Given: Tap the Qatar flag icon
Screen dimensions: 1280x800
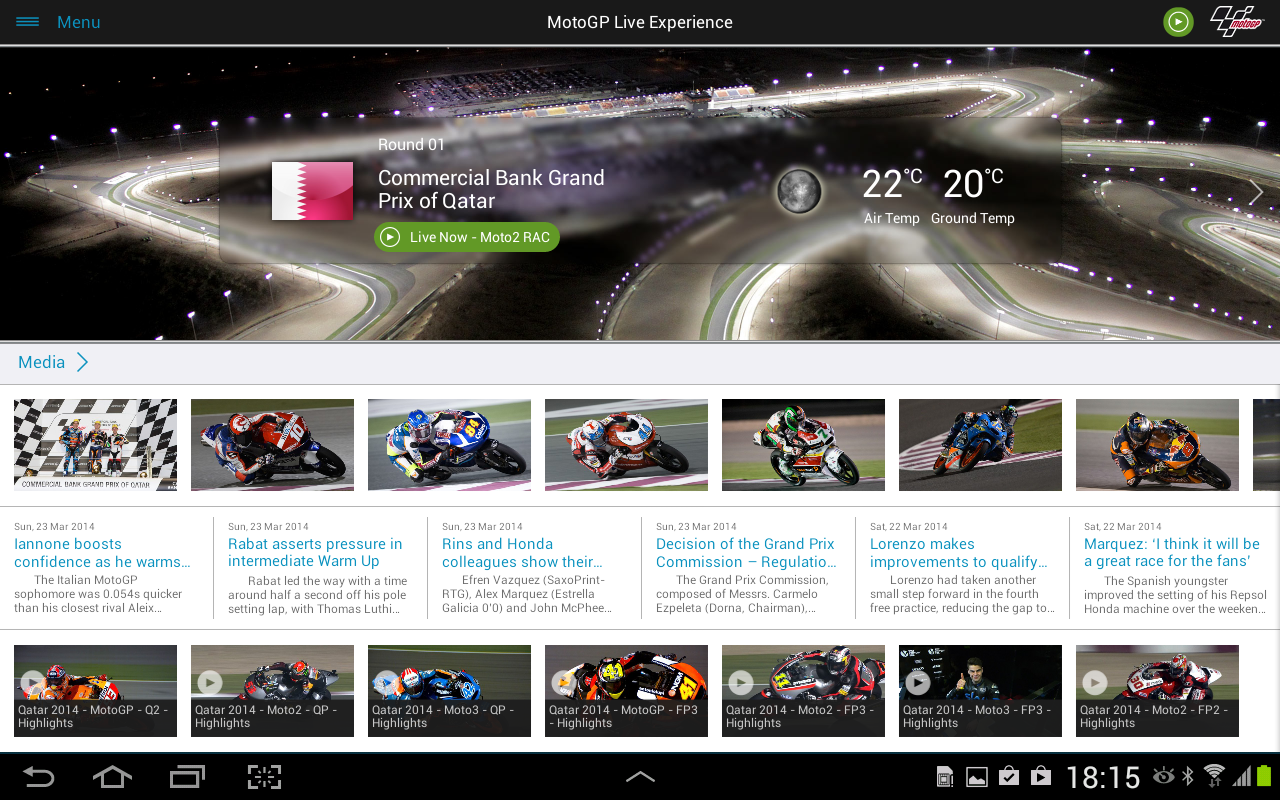Looking at the screenshot, I should 312,191.
